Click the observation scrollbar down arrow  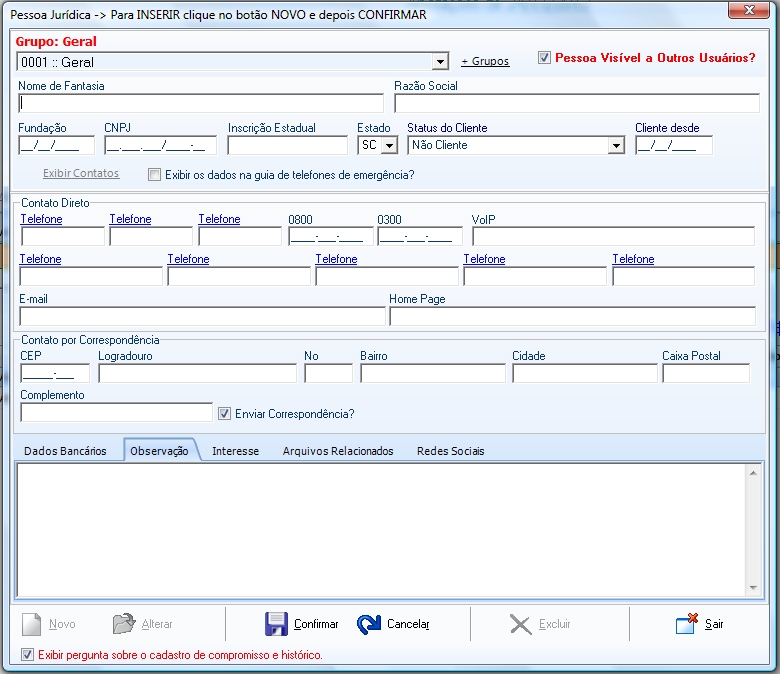point(753,587)
